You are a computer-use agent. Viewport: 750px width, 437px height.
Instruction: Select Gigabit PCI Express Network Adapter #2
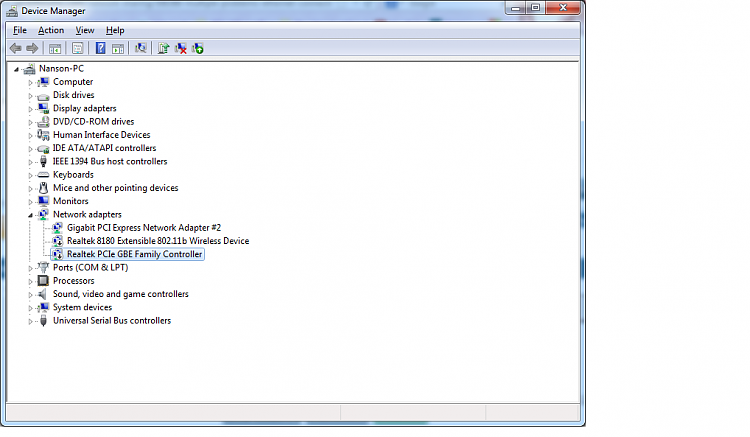pyautogui.click(x=144, y=228)
